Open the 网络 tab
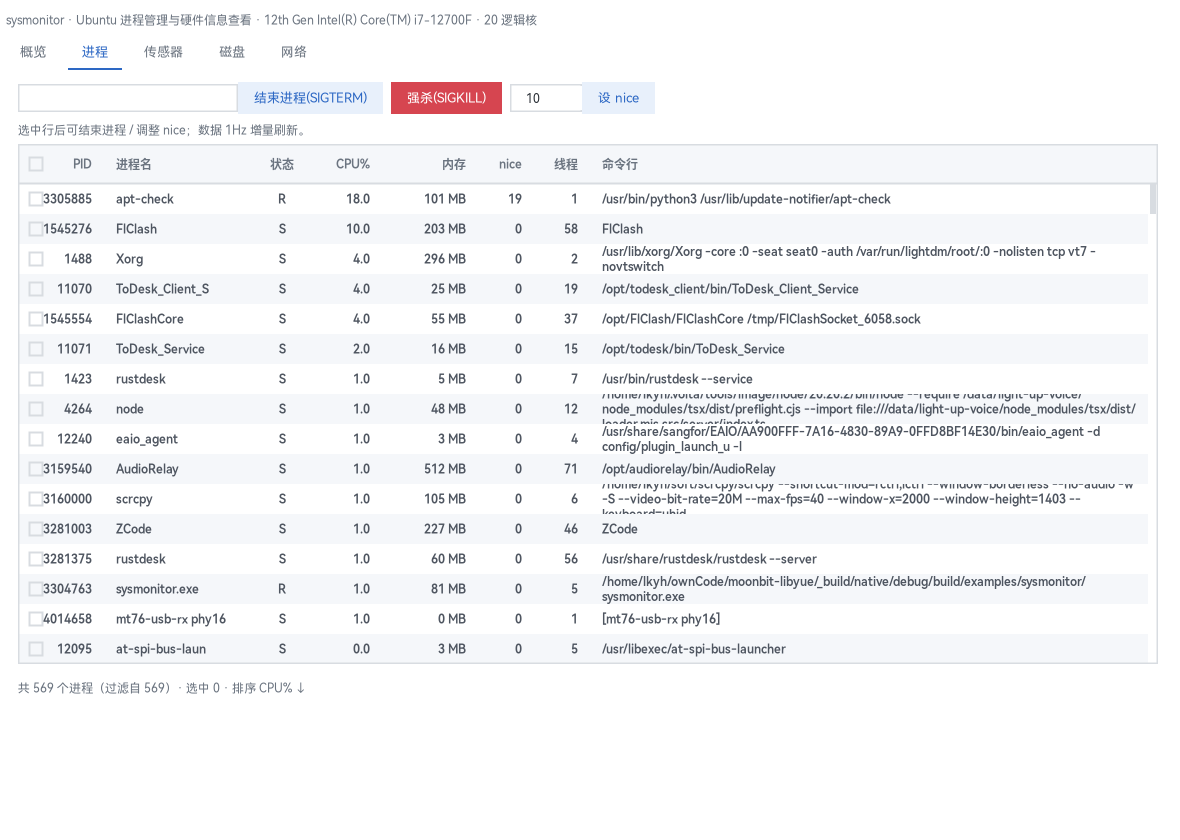Image resolution: width=1180 pixels, height=840 pixels. click(293, 52)
